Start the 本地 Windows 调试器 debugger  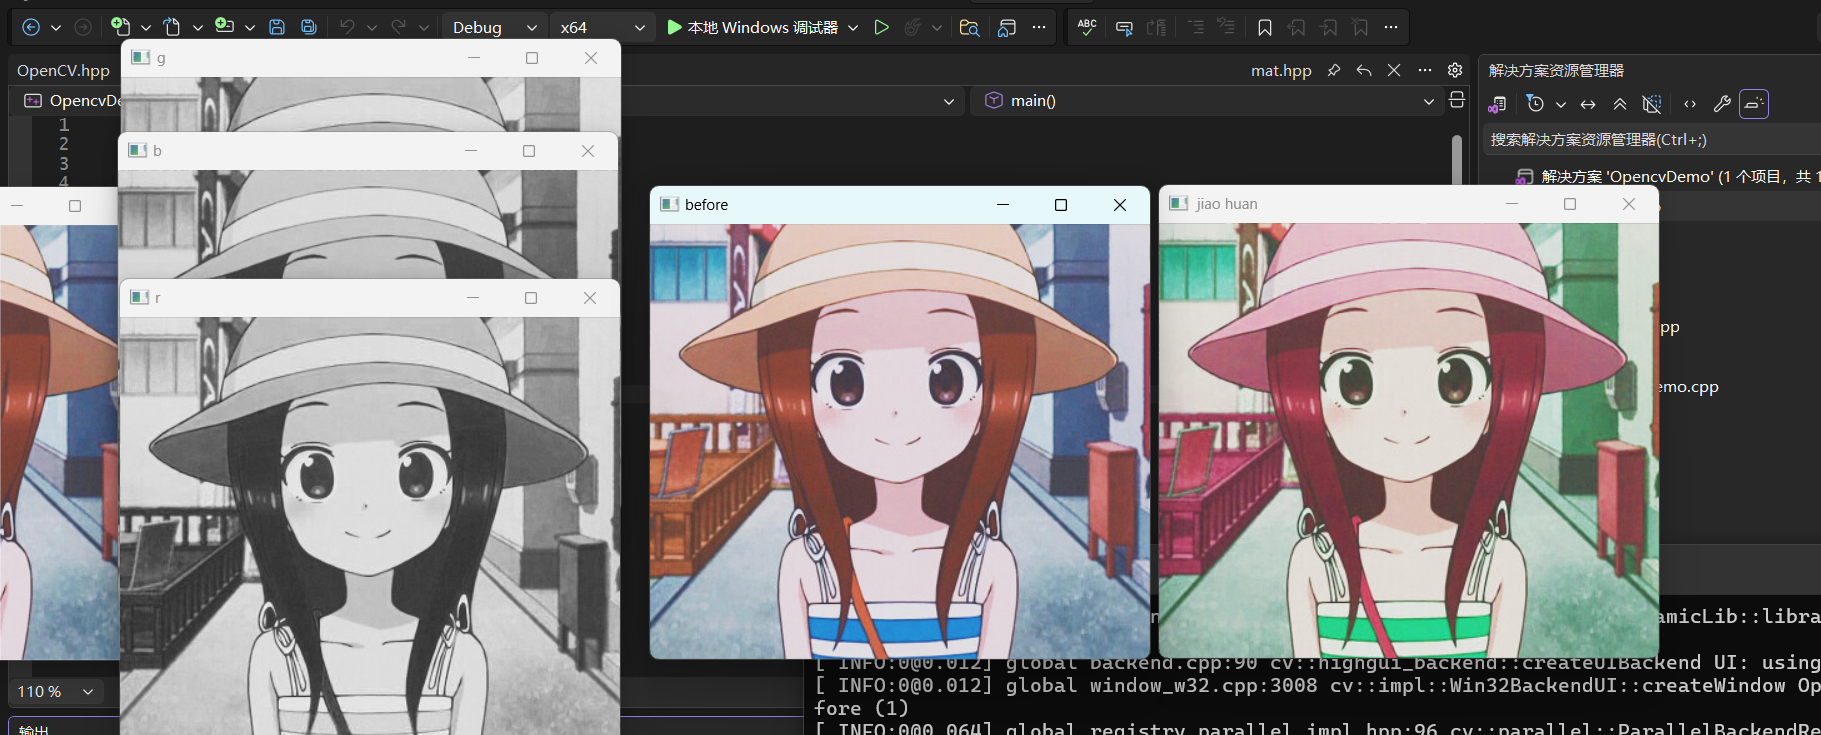click(x=752, y=27)
